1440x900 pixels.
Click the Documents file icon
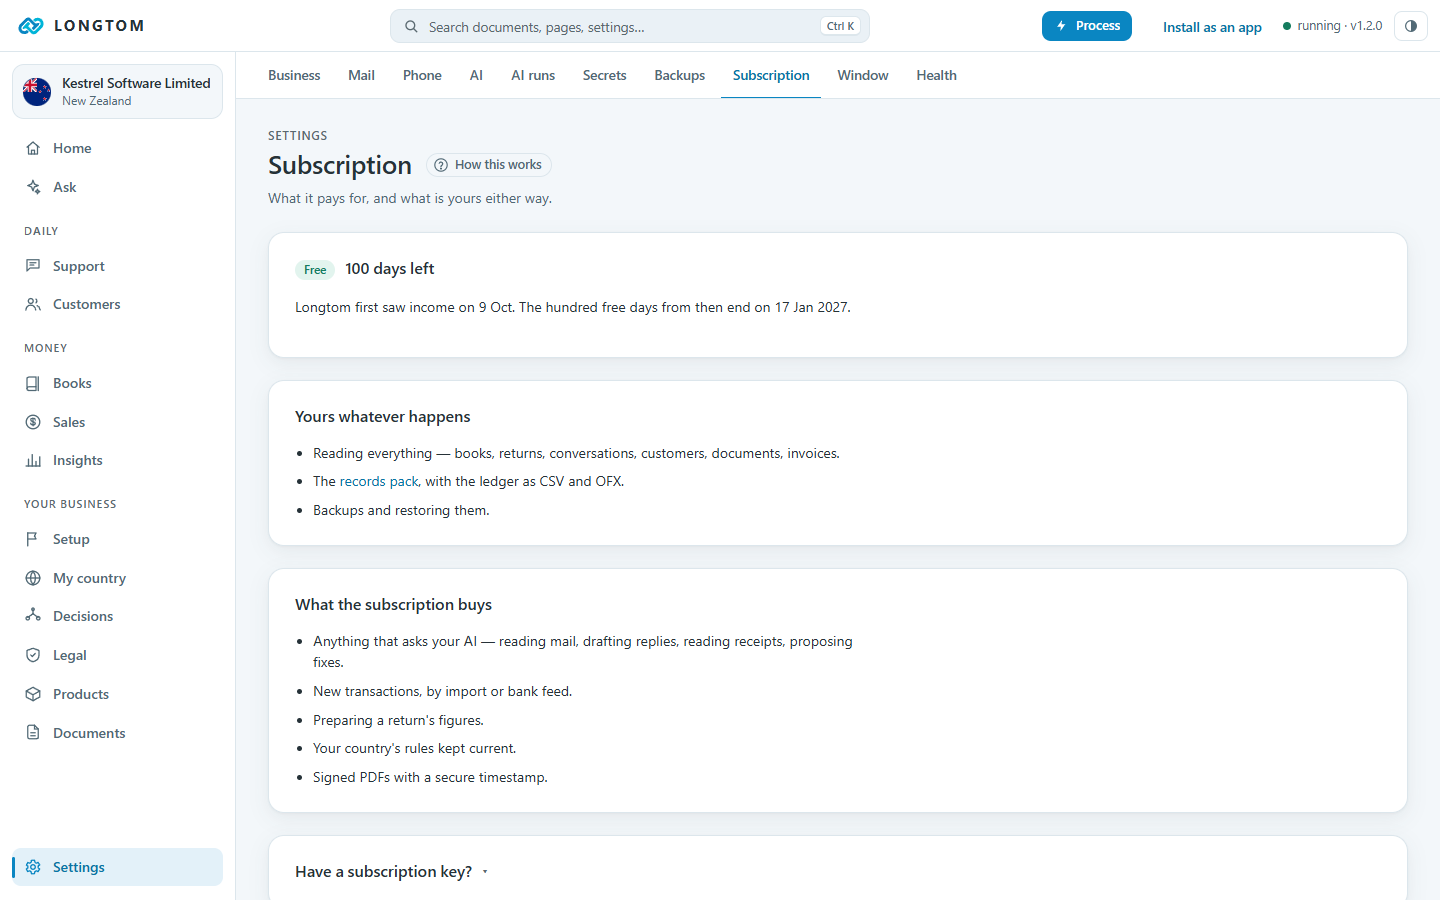[33, 733]
